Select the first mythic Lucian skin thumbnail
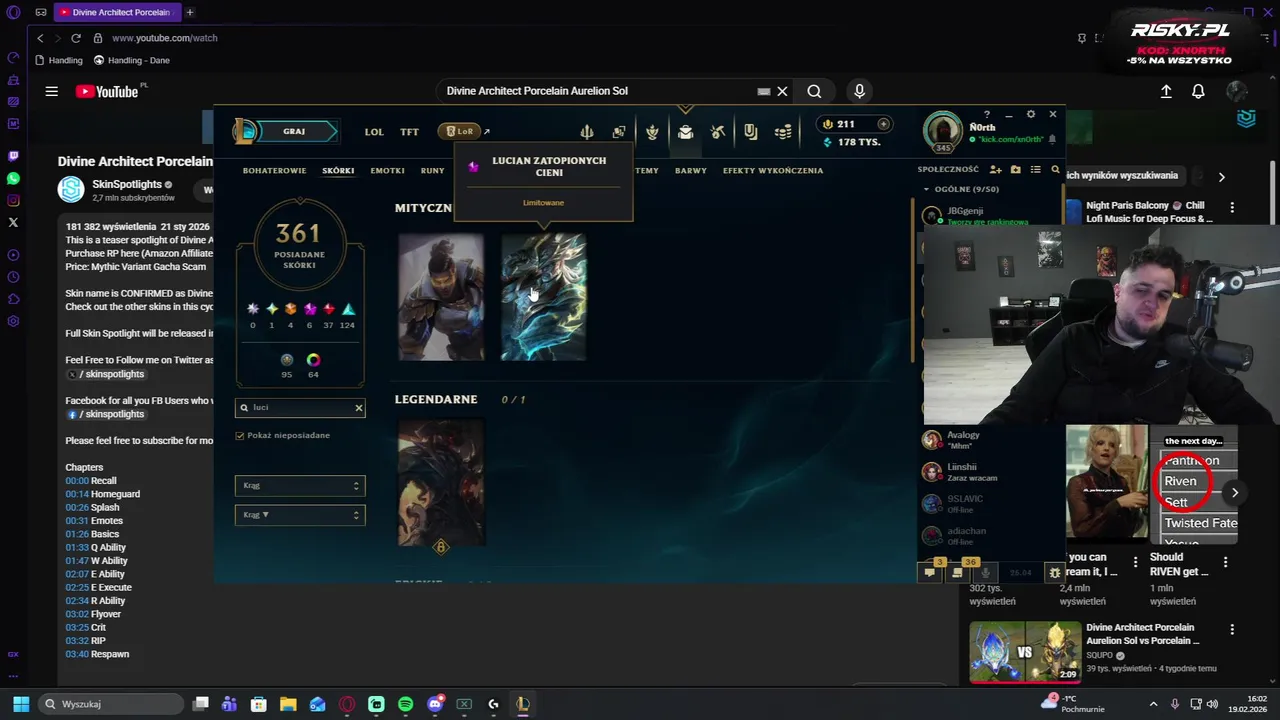 441,297
